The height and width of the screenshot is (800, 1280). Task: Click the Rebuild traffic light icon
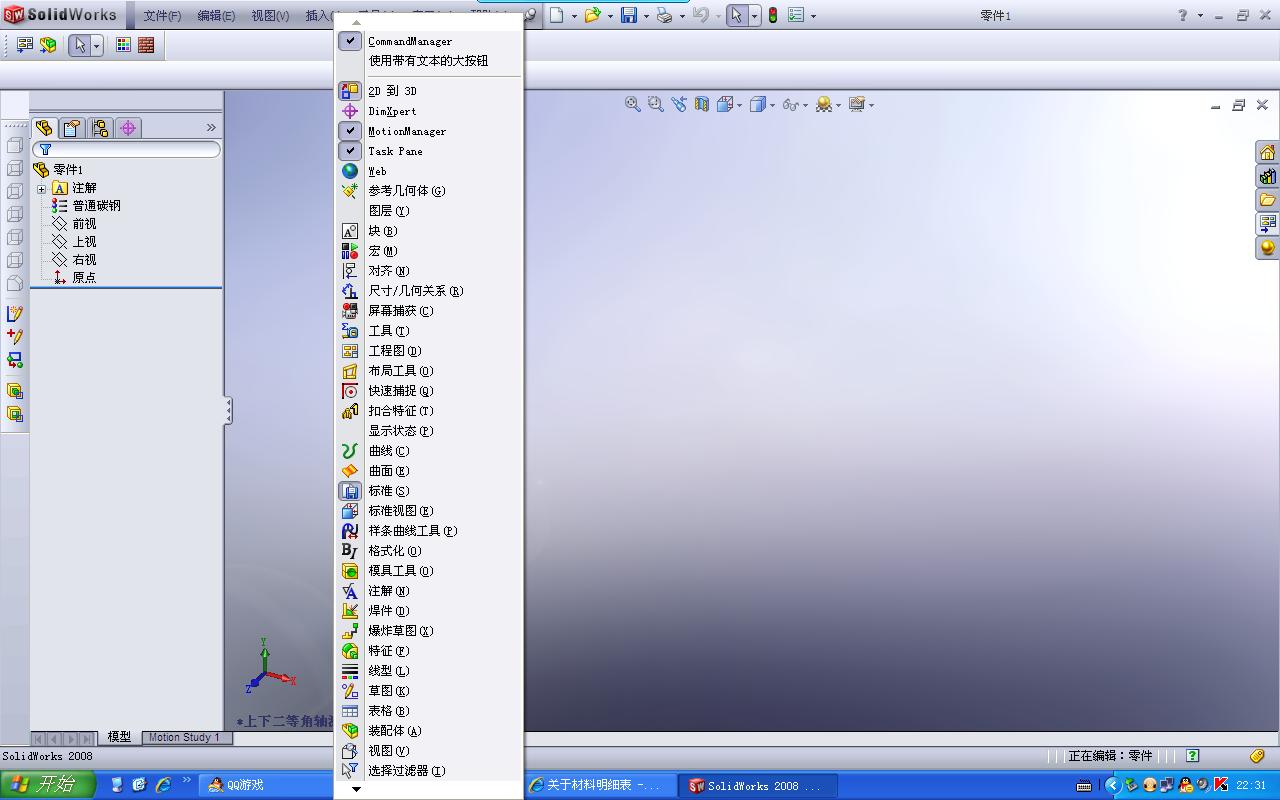point(773,15)
